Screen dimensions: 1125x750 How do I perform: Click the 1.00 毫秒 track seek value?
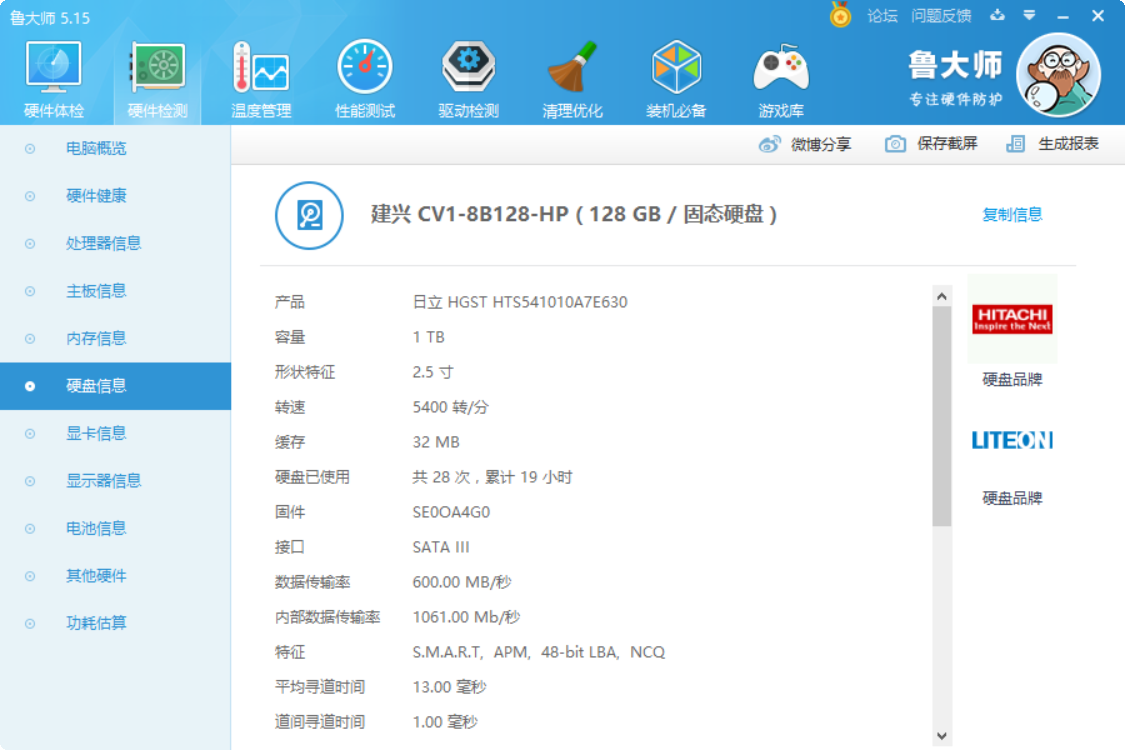point(444,722)
